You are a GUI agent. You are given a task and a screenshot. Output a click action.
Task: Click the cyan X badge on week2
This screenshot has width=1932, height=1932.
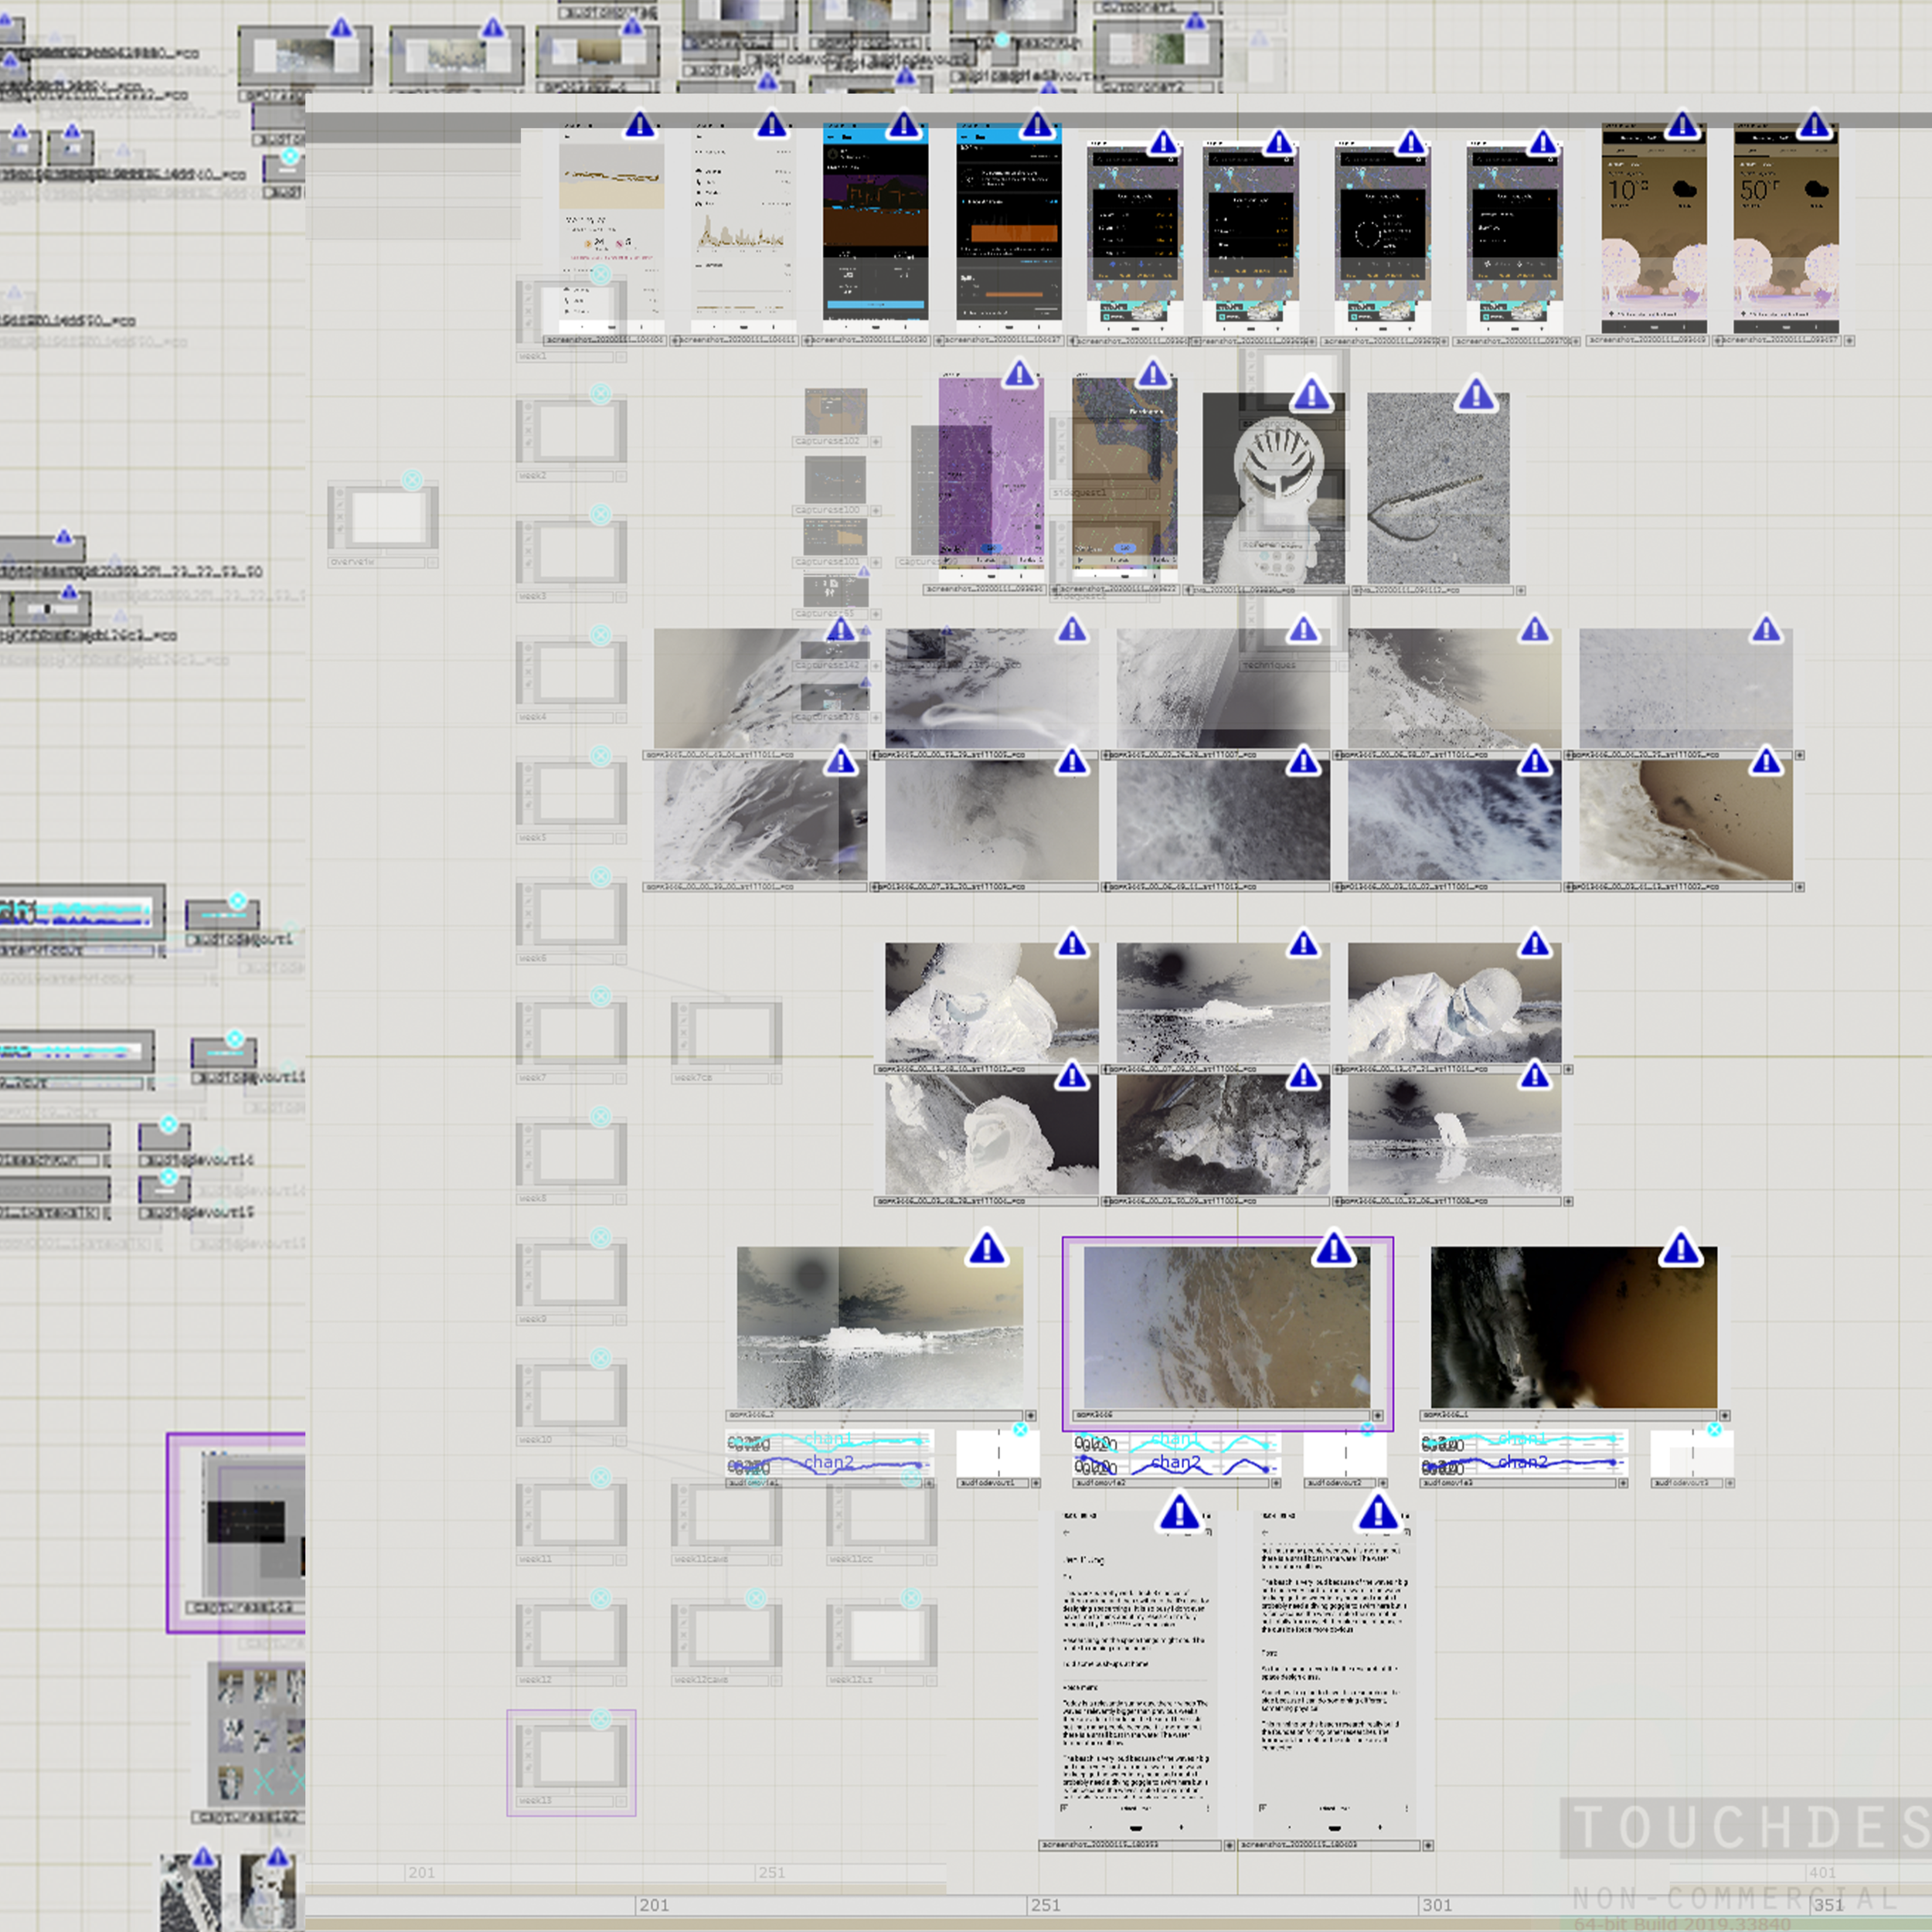(x=600, y=394)
